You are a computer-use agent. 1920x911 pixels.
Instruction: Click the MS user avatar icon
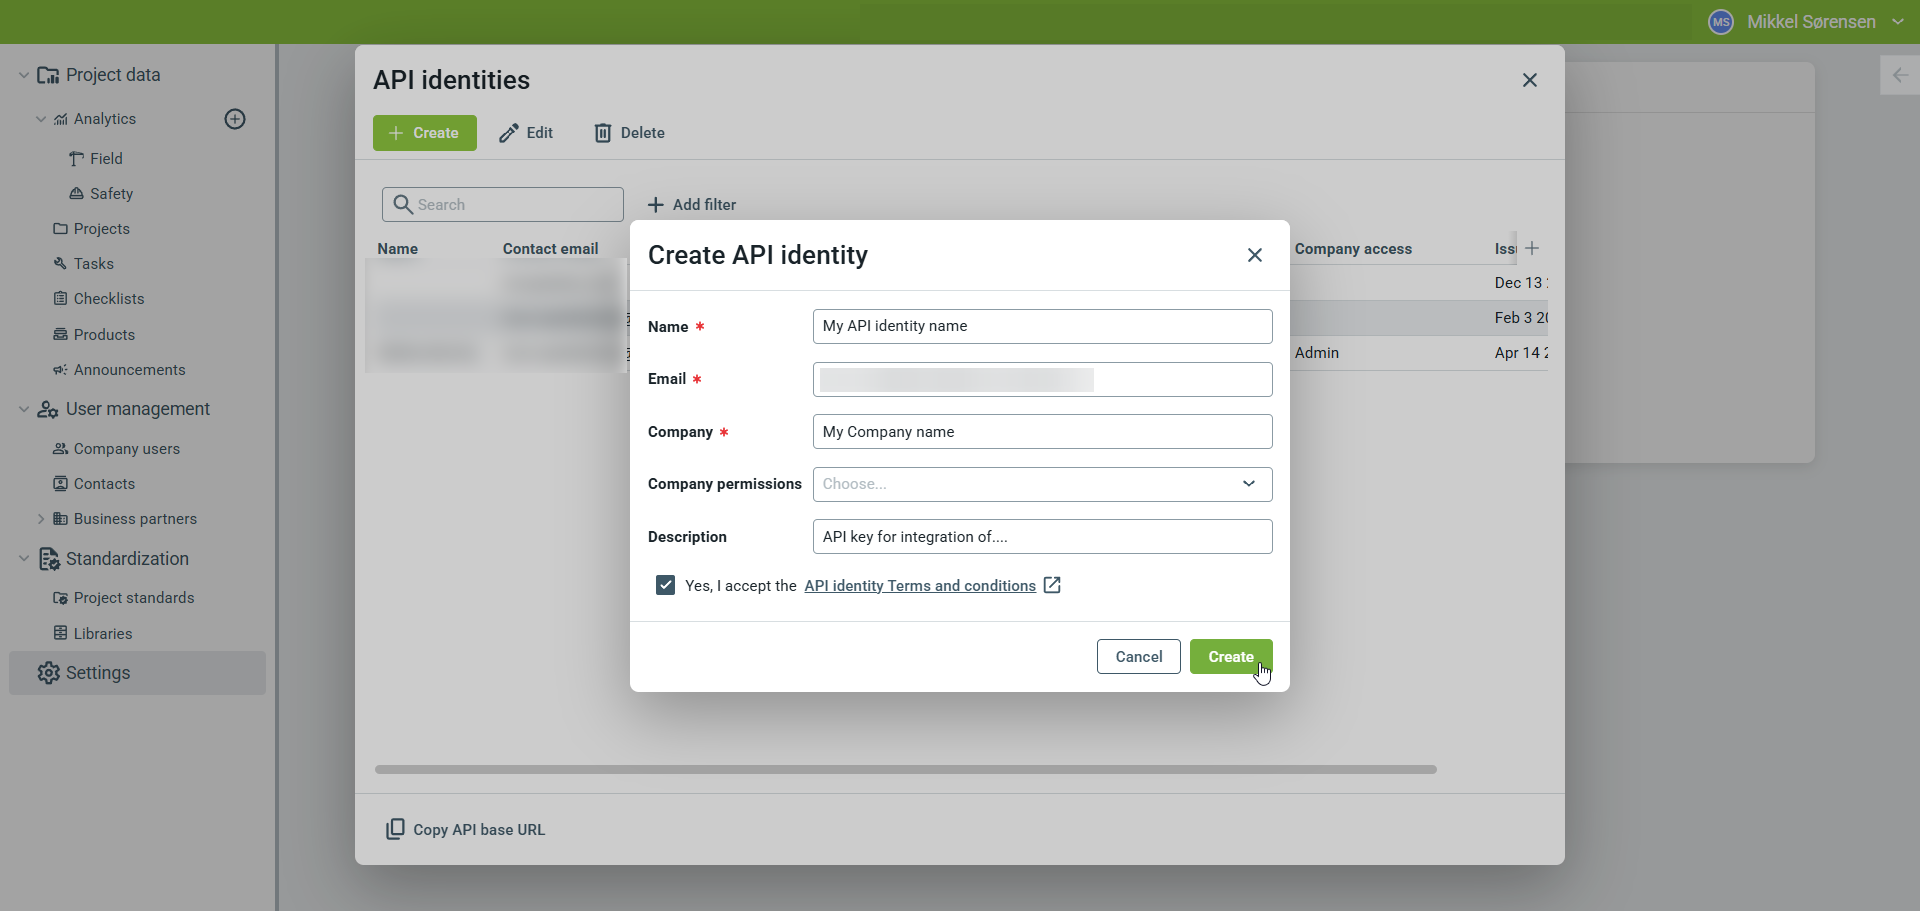1720,22
